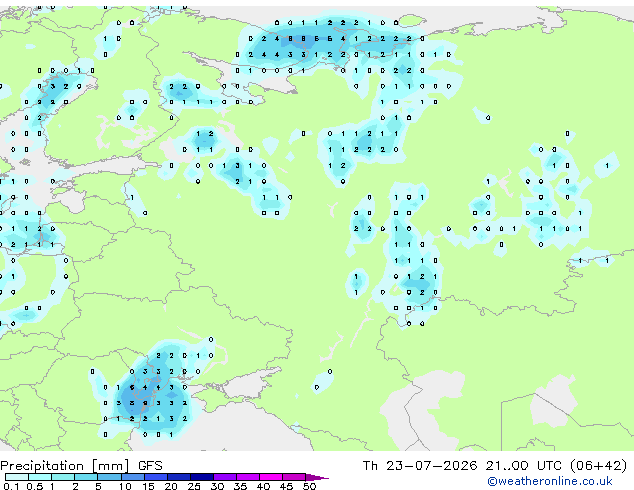Click the "25" legend scale value
Viewport: 634px width, 490px height.
tap(194, 486)
